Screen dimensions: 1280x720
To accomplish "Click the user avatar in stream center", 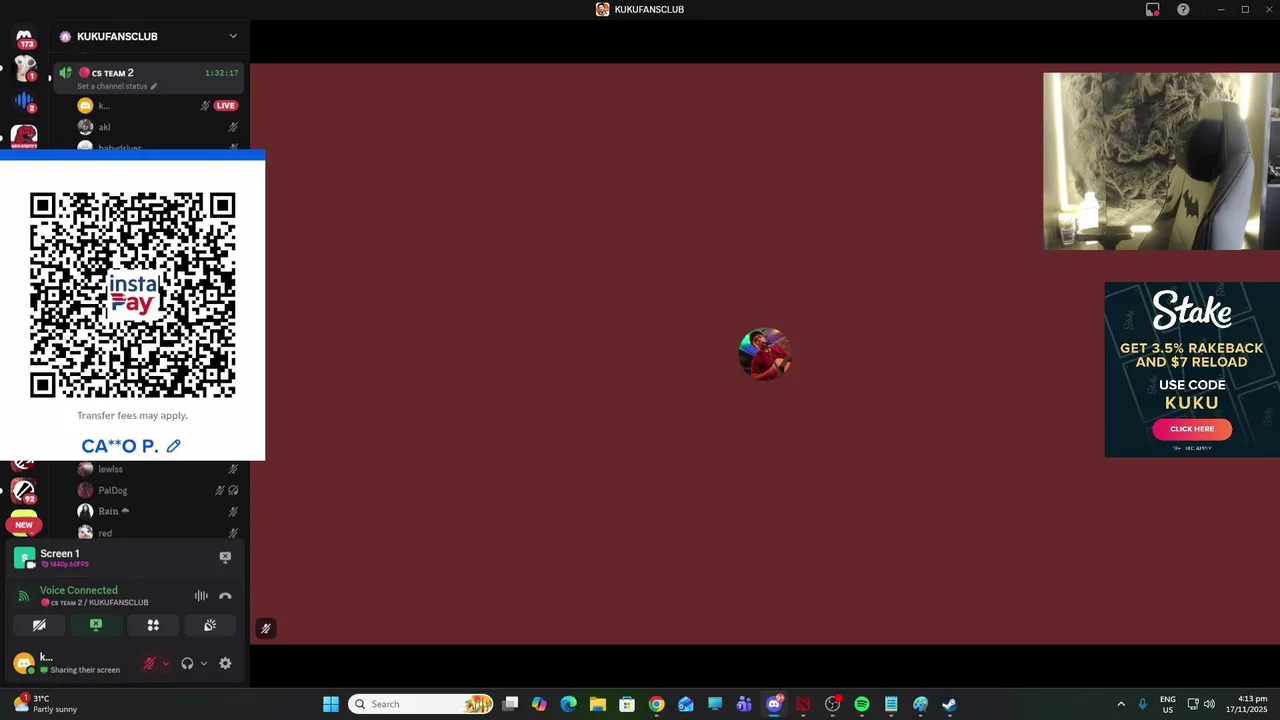I will [765, 354].
